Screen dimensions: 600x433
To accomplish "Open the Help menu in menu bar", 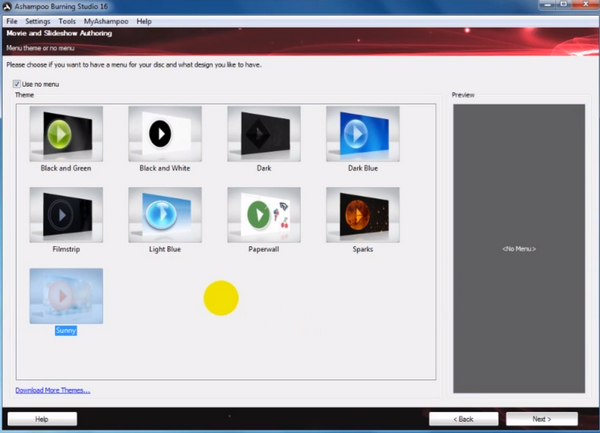I will [x=144, y=21].
